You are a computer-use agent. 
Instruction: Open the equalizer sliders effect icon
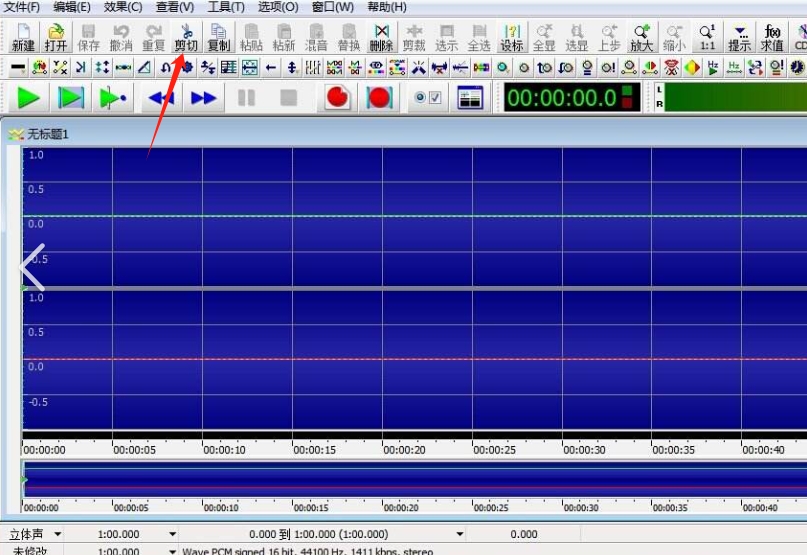pyautogui.click(x=313, y=67)
